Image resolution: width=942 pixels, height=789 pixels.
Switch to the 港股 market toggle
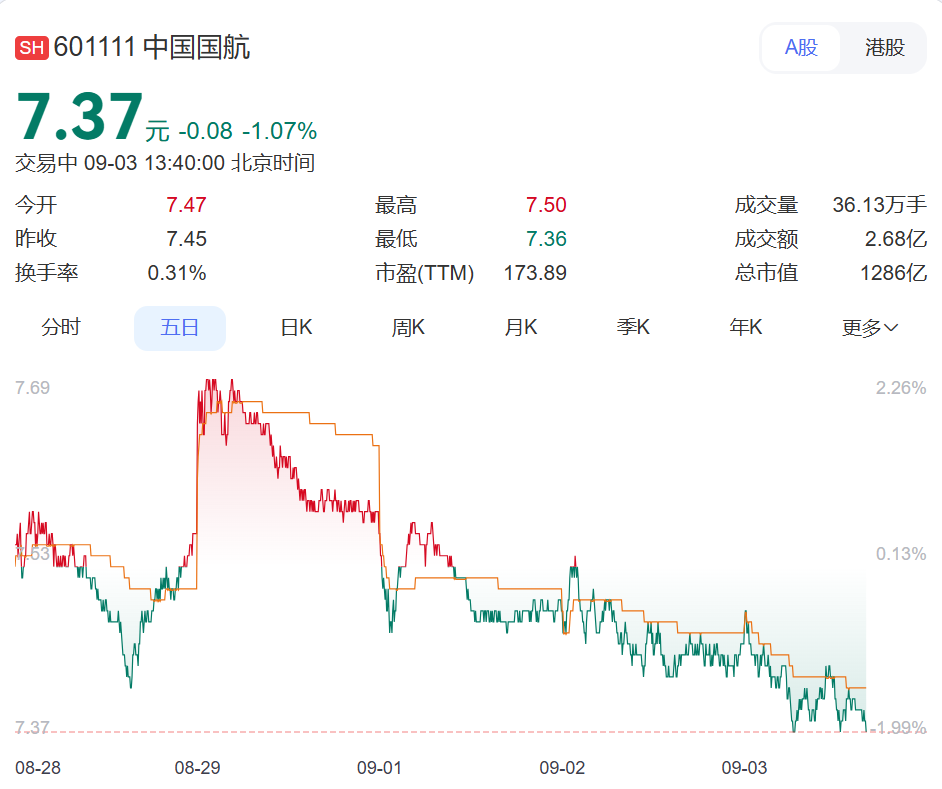tap(884, 48)
